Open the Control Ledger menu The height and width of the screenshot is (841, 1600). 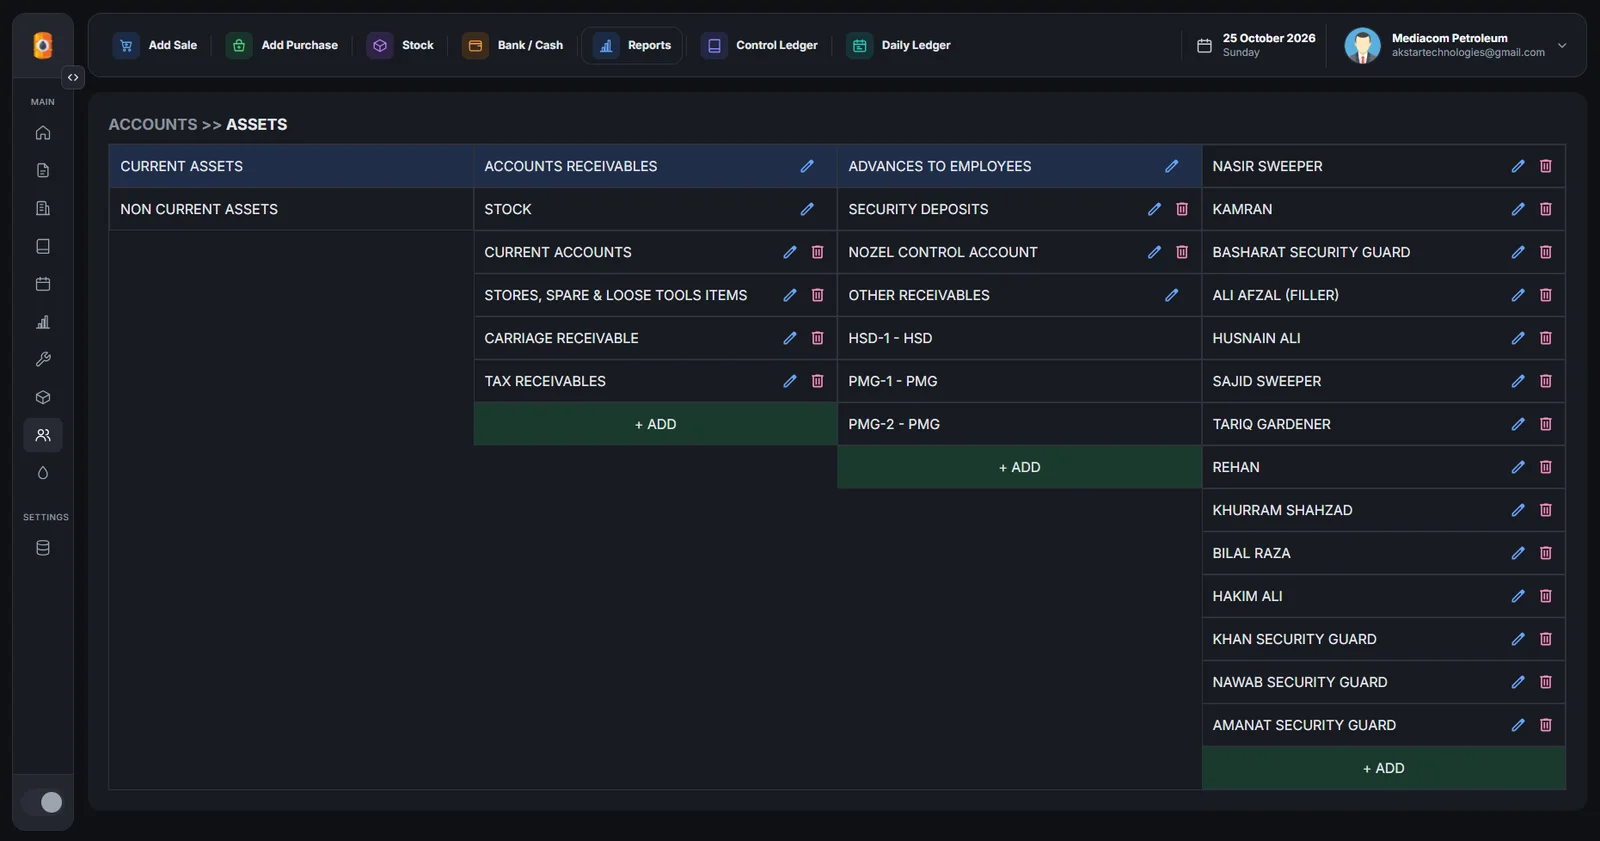coord(760,45)
